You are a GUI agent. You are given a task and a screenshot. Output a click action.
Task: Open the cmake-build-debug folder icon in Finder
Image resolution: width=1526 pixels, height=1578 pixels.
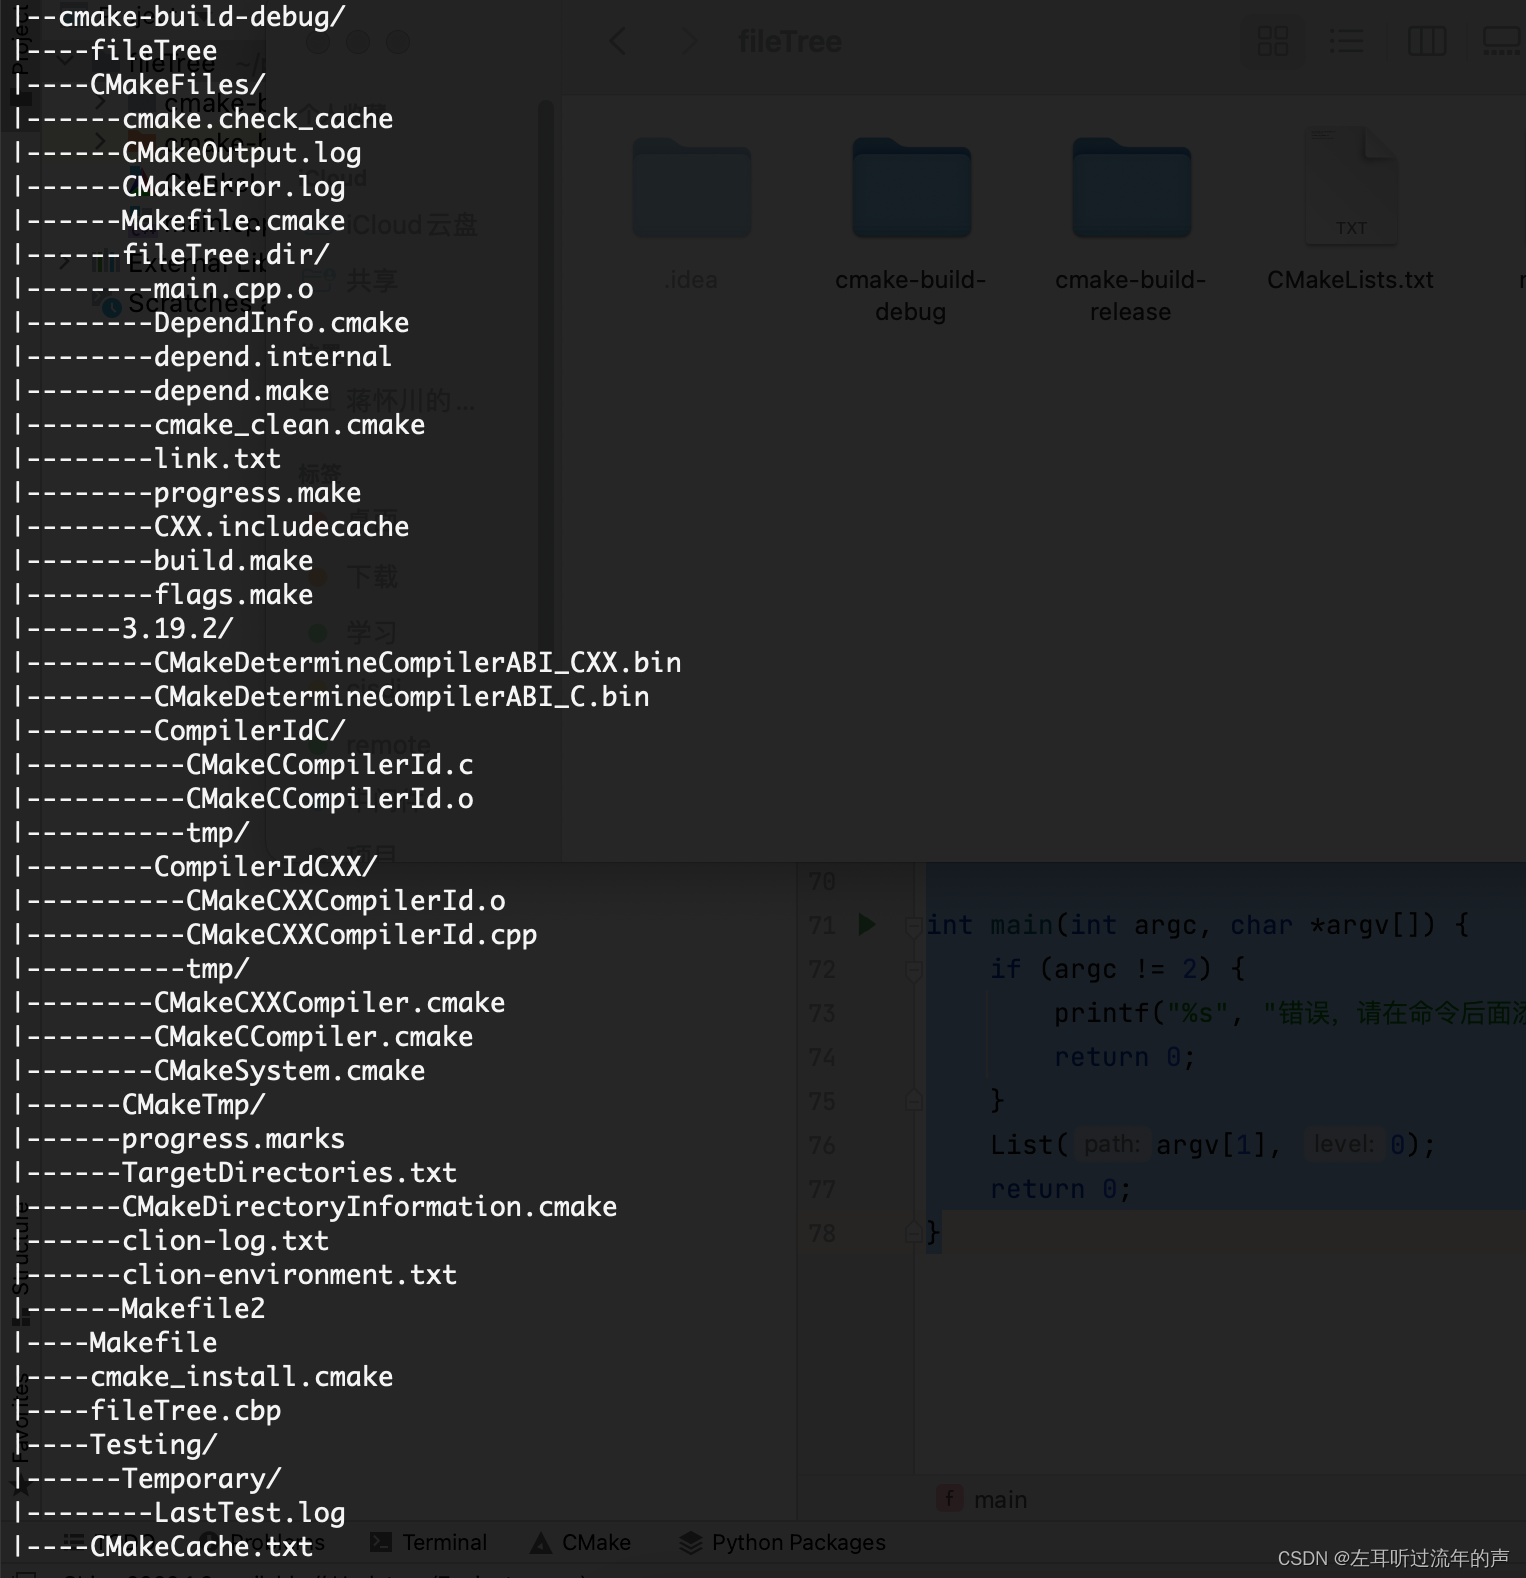(911, 188)
